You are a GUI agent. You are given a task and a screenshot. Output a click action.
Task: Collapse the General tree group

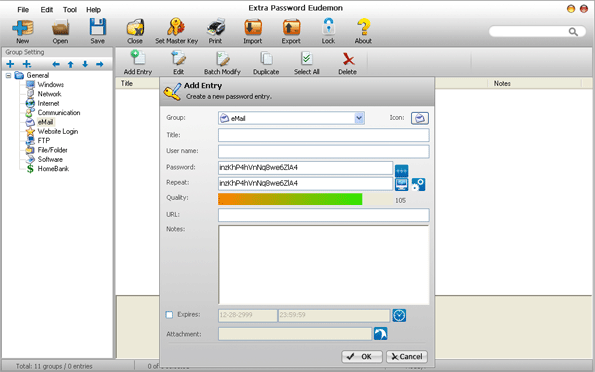point(8,76)
